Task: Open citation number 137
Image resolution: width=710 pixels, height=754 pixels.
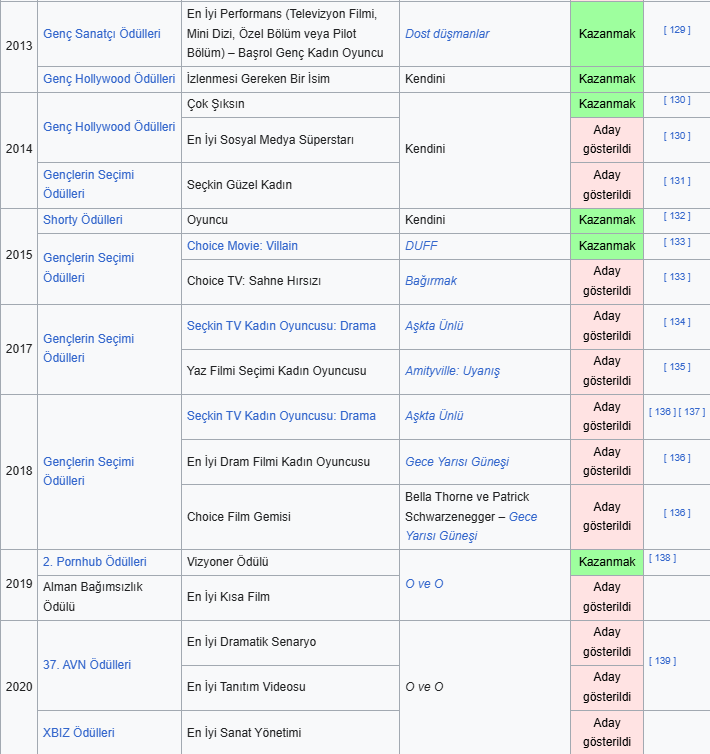Action: pos(692,412)
